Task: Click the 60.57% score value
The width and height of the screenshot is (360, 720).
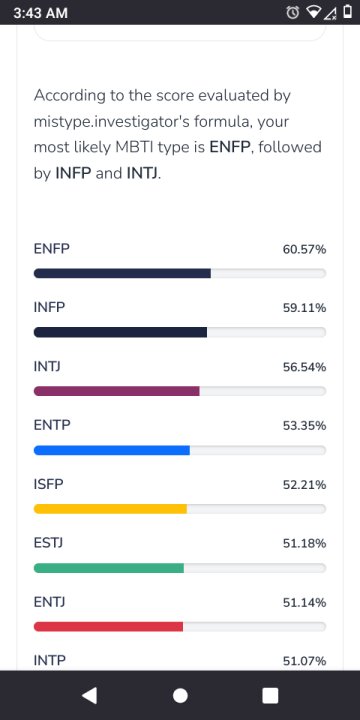Action: tap(304, 250)
